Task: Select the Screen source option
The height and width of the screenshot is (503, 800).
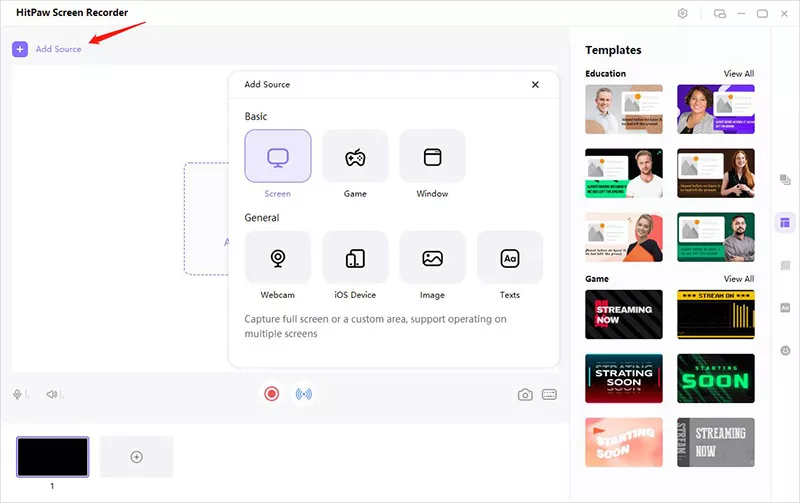Action: pyautogui.click(x=277, y=157)
